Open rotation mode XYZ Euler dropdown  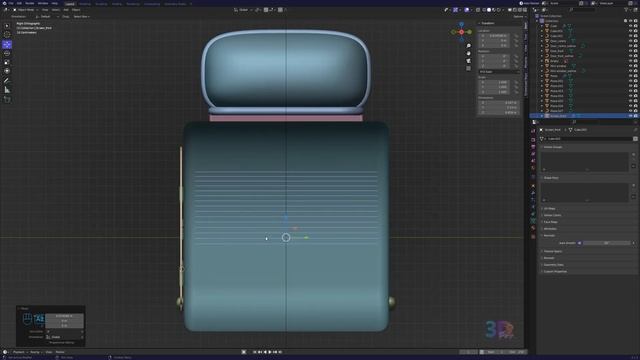tap(499, 72)
